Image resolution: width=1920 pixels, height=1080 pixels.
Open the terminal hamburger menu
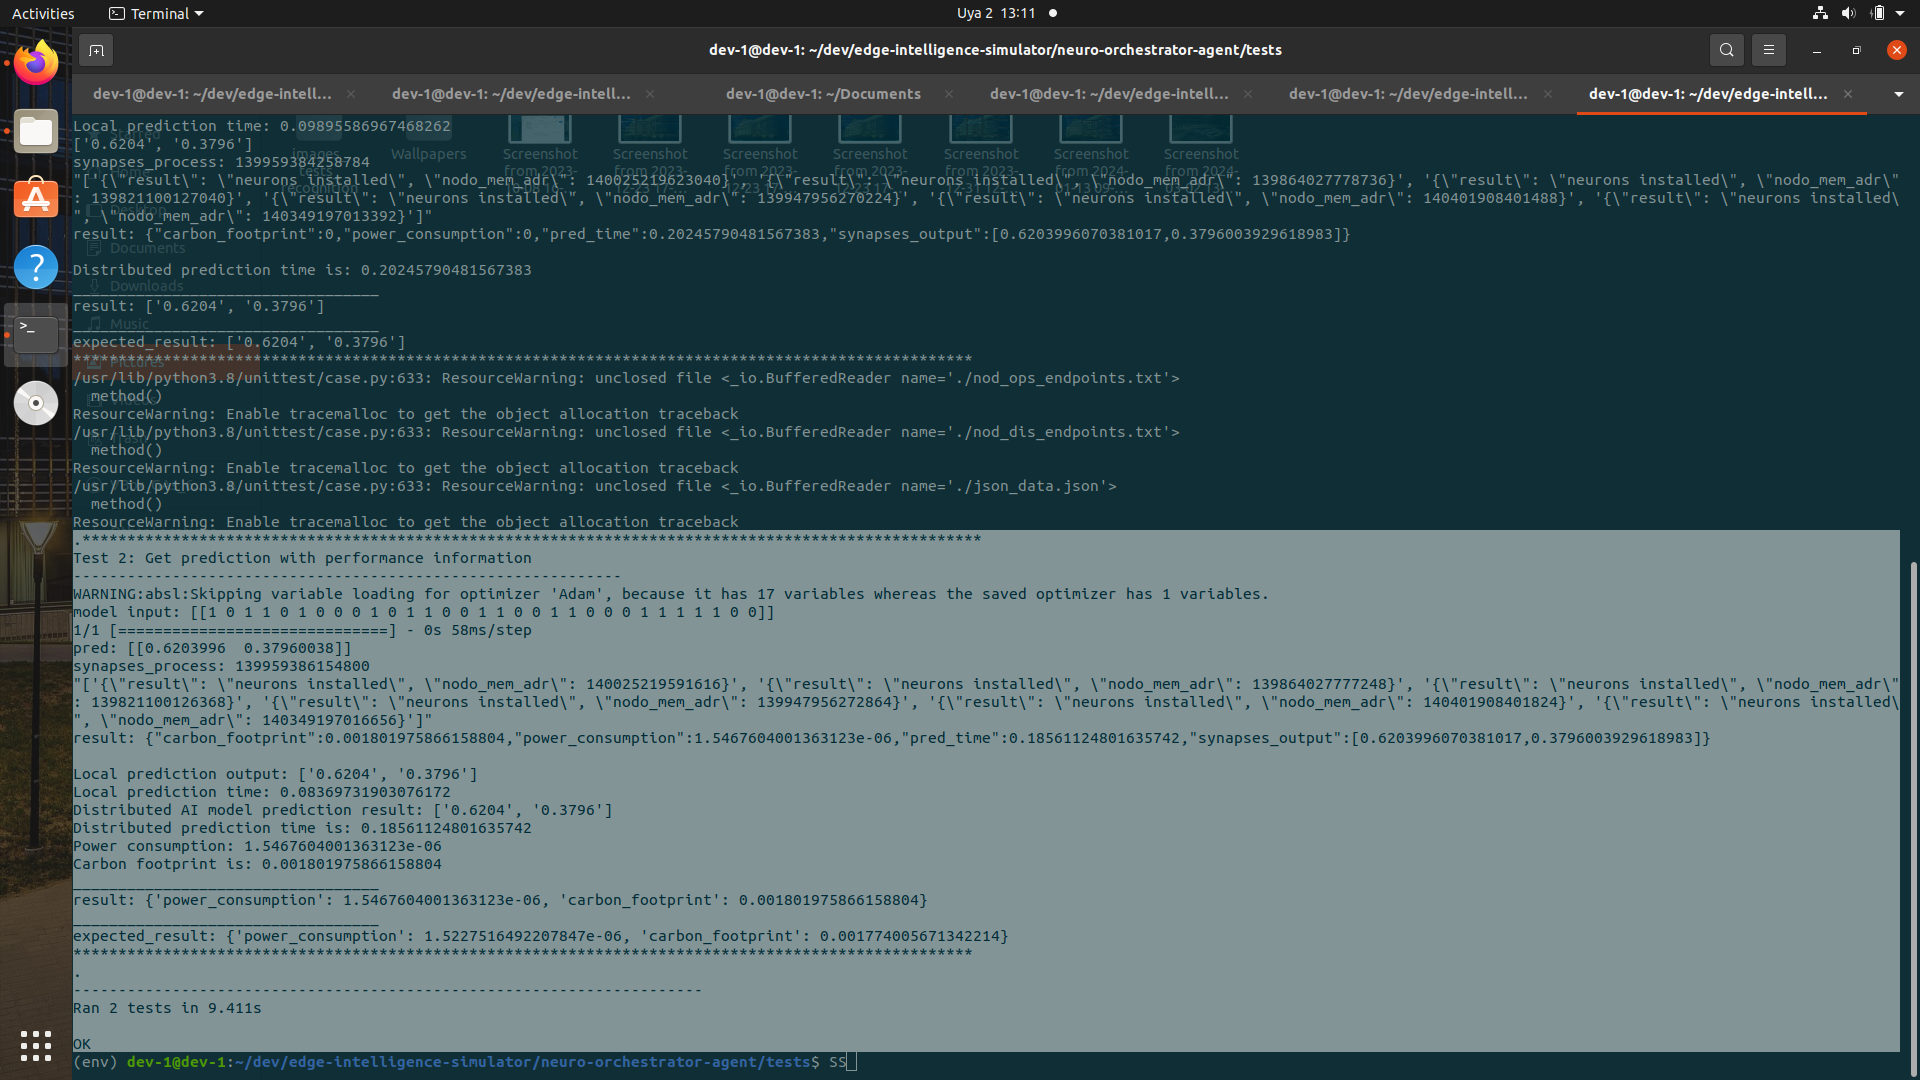click(1768, 50)
